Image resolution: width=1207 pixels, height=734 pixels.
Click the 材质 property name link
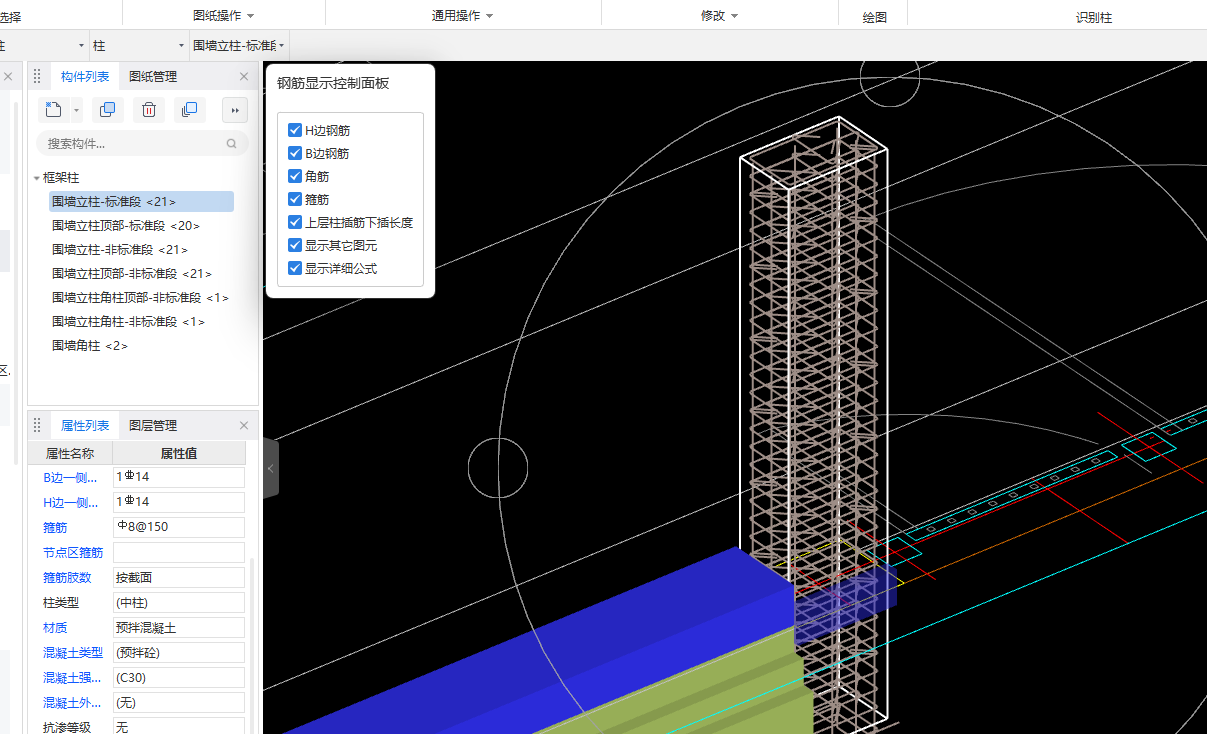[55, 627]
